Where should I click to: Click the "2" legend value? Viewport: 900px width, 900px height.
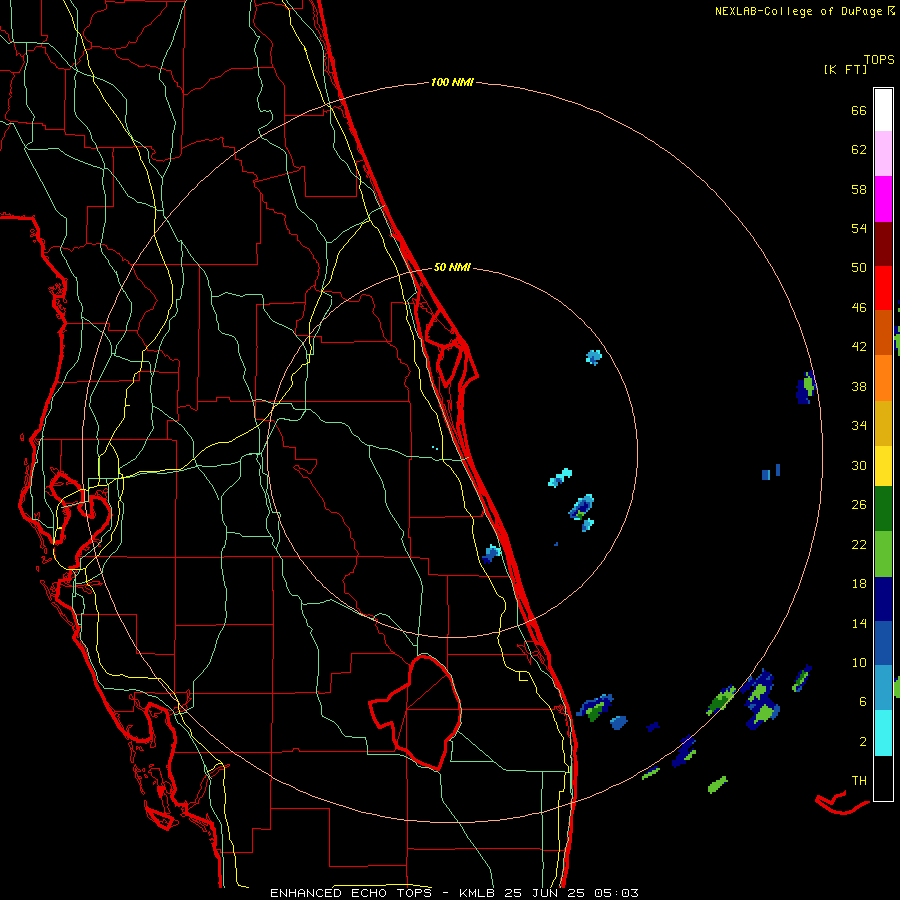(863, 742)
